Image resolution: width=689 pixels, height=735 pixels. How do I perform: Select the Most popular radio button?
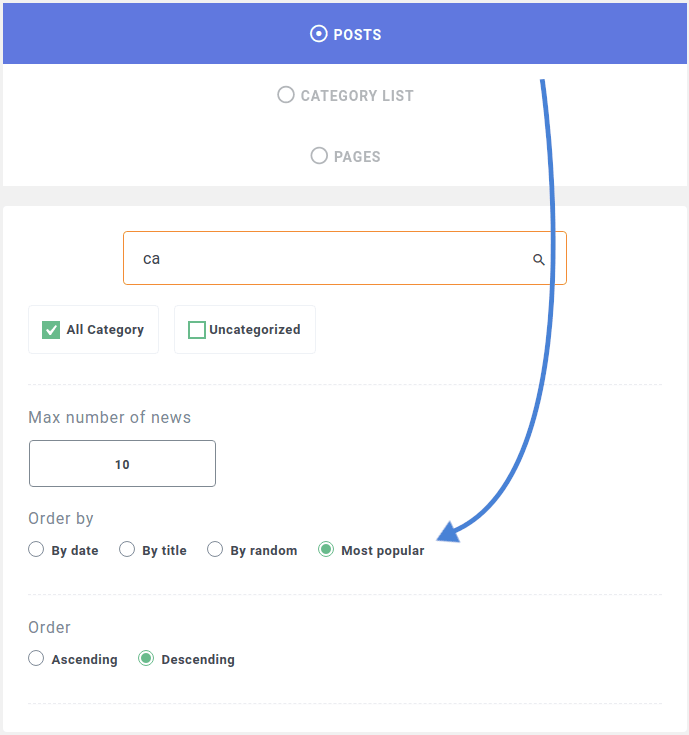pos(326,549)
